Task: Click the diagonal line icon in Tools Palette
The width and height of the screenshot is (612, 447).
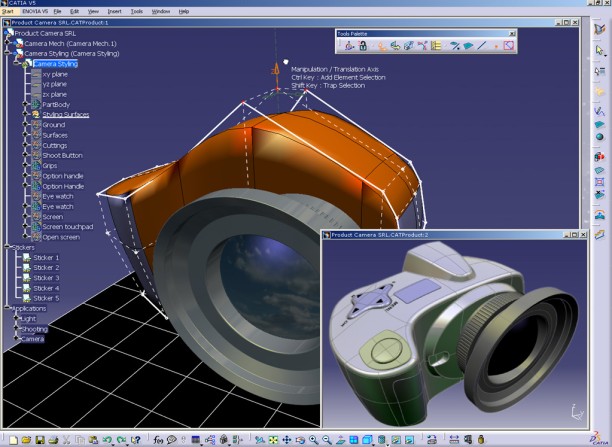Action: (482, 46)
